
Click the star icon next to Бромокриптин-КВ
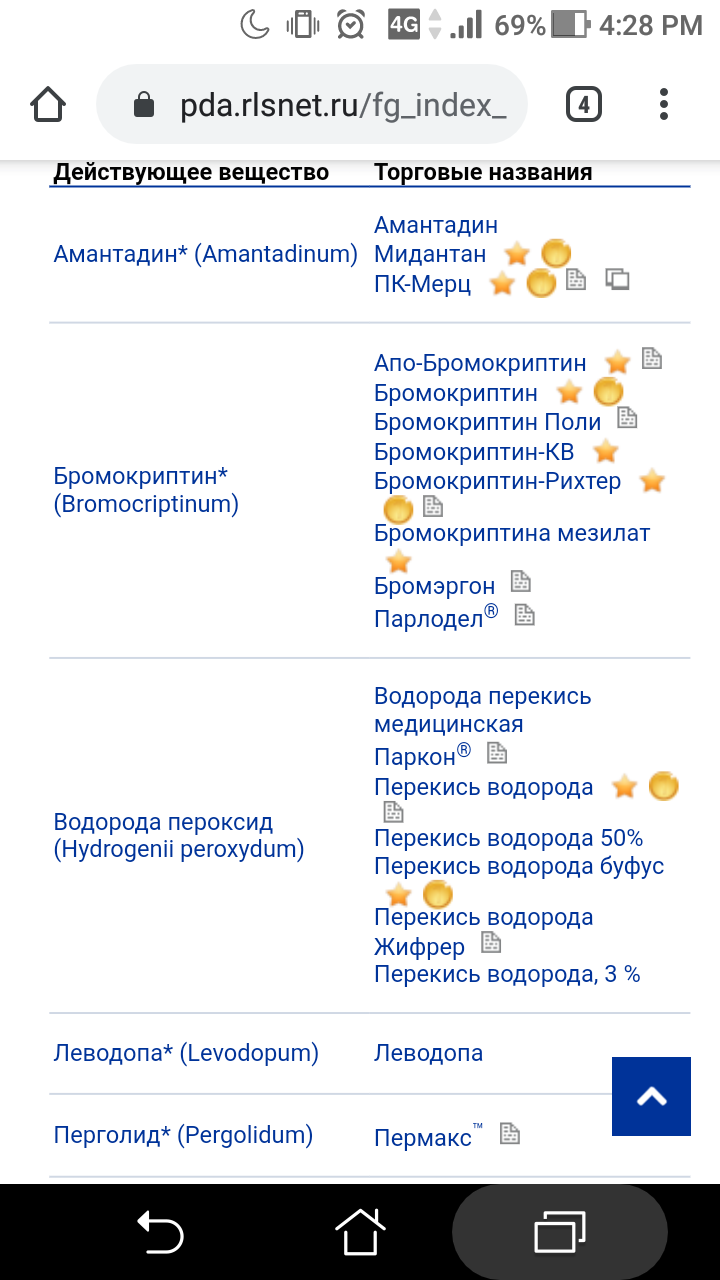606,452
